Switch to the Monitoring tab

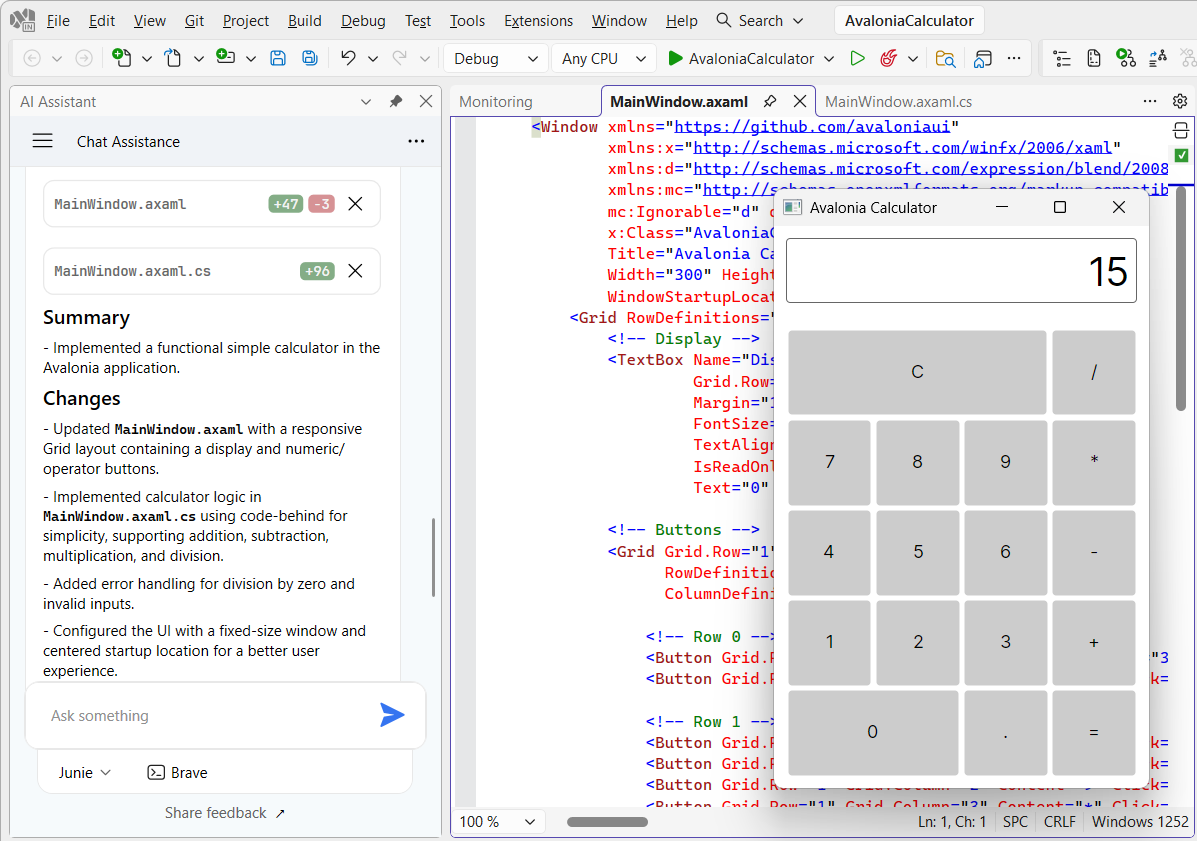point(496,102)
